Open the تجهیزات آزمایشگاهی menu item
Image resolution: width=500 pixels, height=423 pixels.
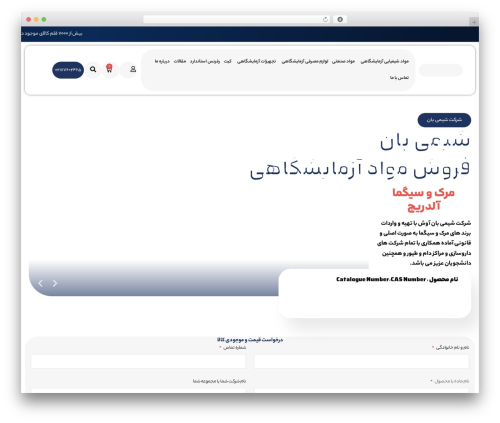256,61
